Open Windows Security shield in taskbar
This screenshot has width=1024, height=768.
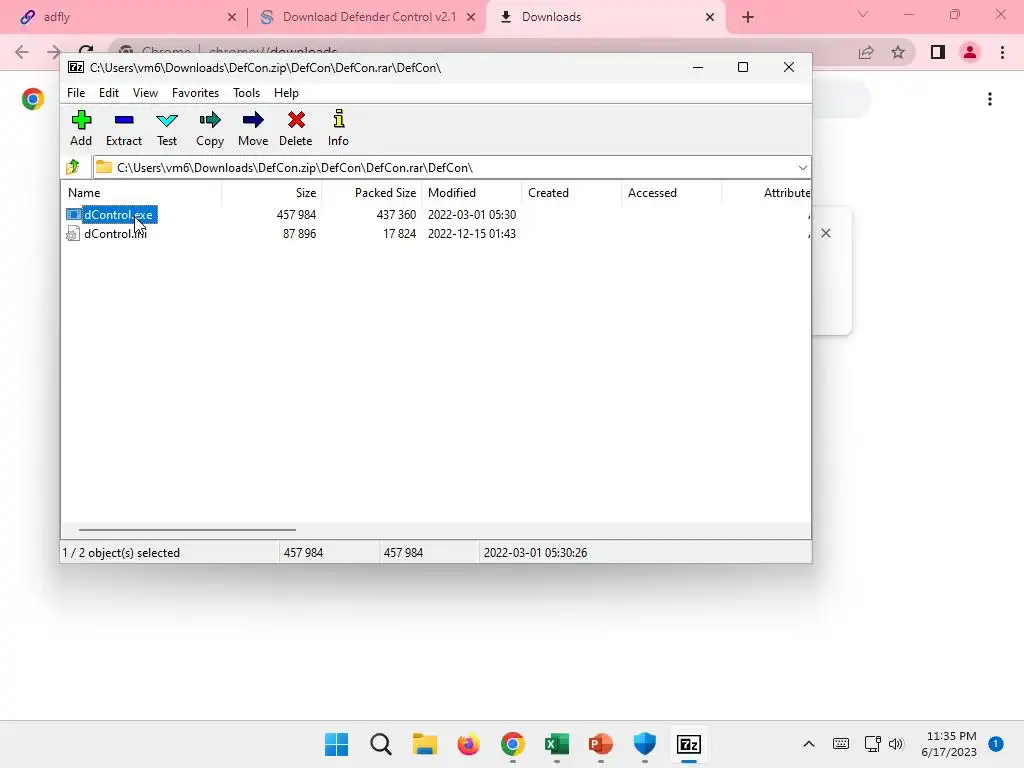(645, 744)
